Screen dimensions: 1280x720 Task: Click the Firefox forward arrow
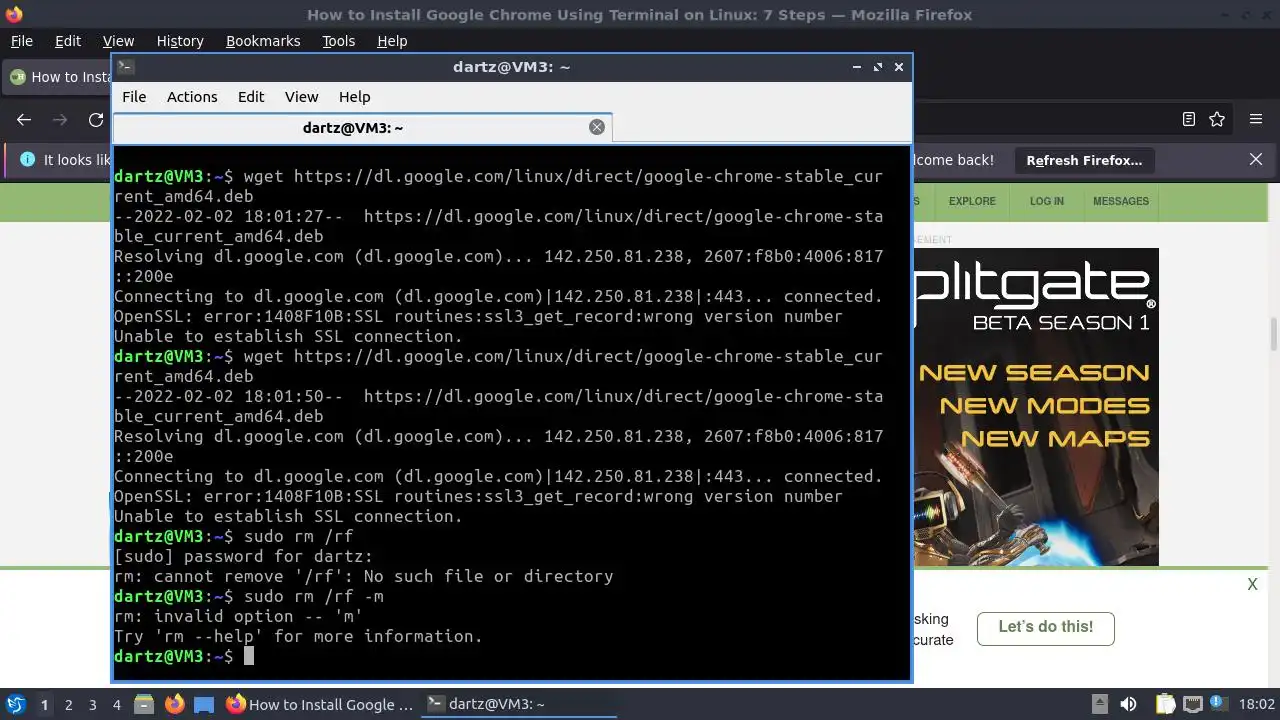point(60,119)
